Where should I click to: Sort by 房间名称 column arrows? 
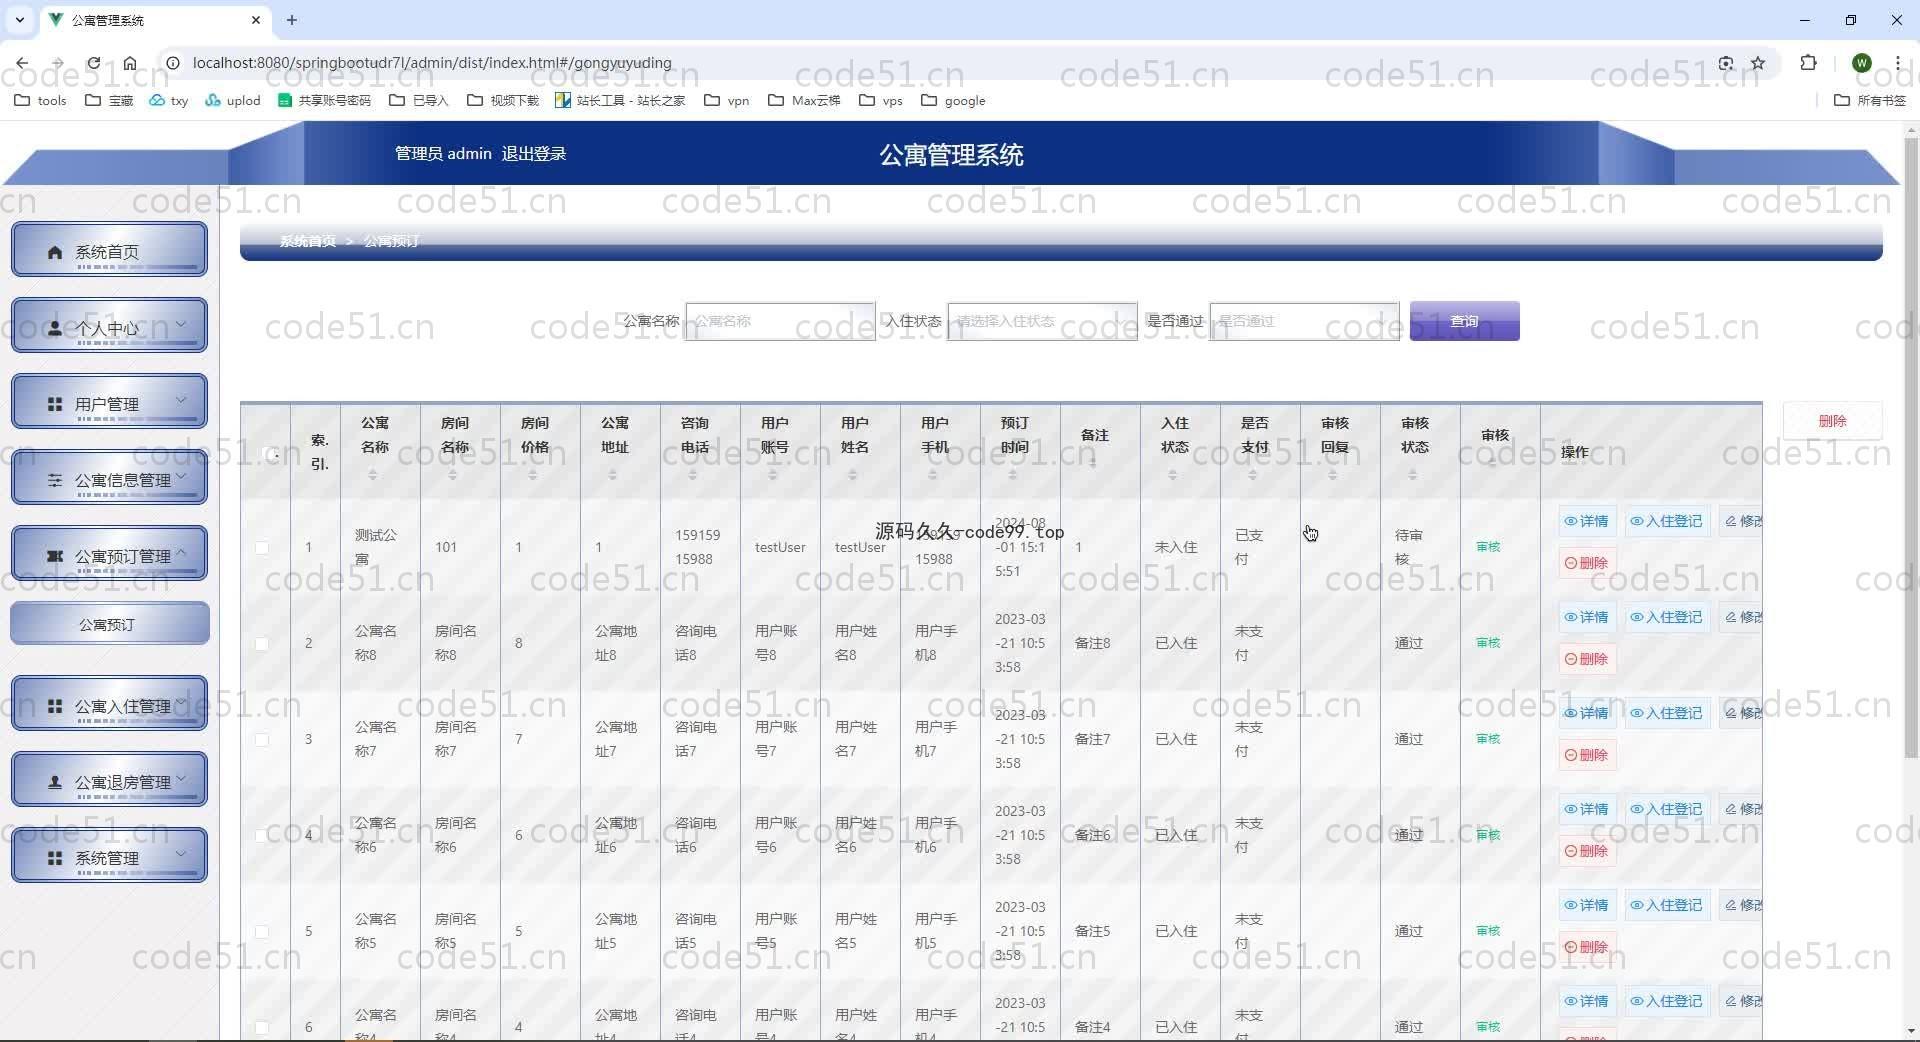click(x=453, y=475)
